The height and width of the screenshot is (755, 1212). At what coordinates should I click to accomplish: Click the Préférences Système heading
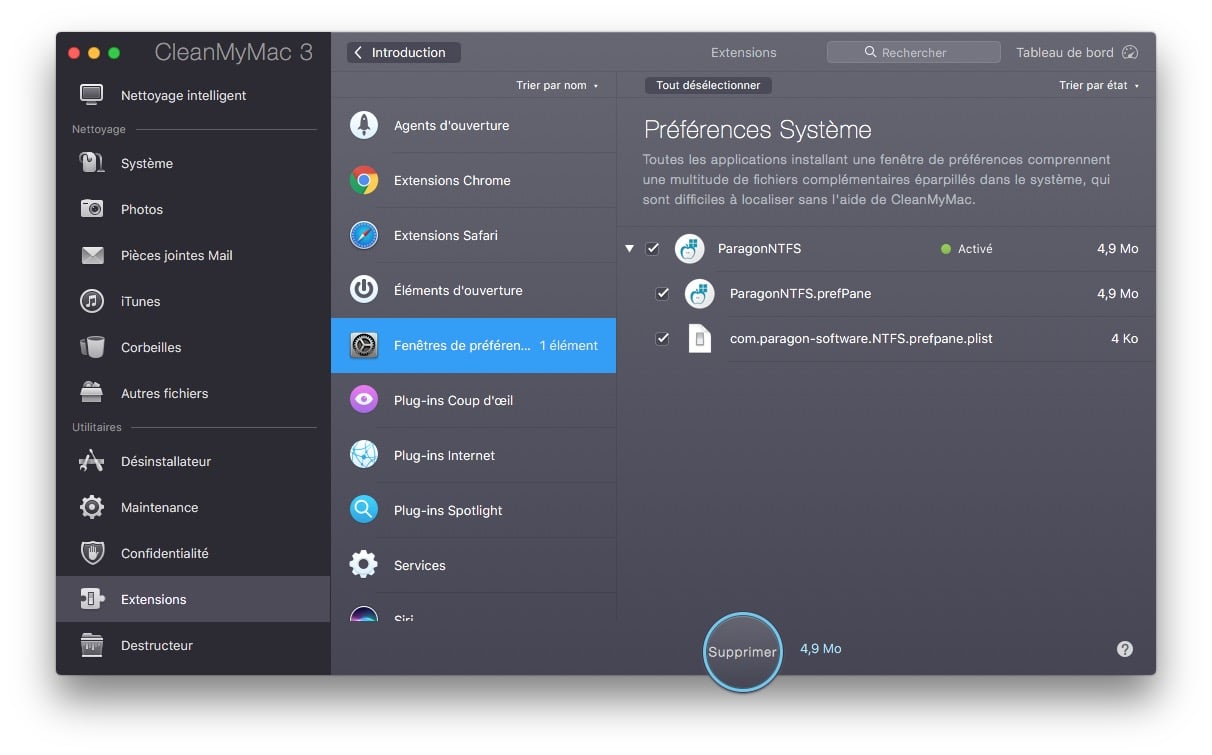[x=758, y=130]
